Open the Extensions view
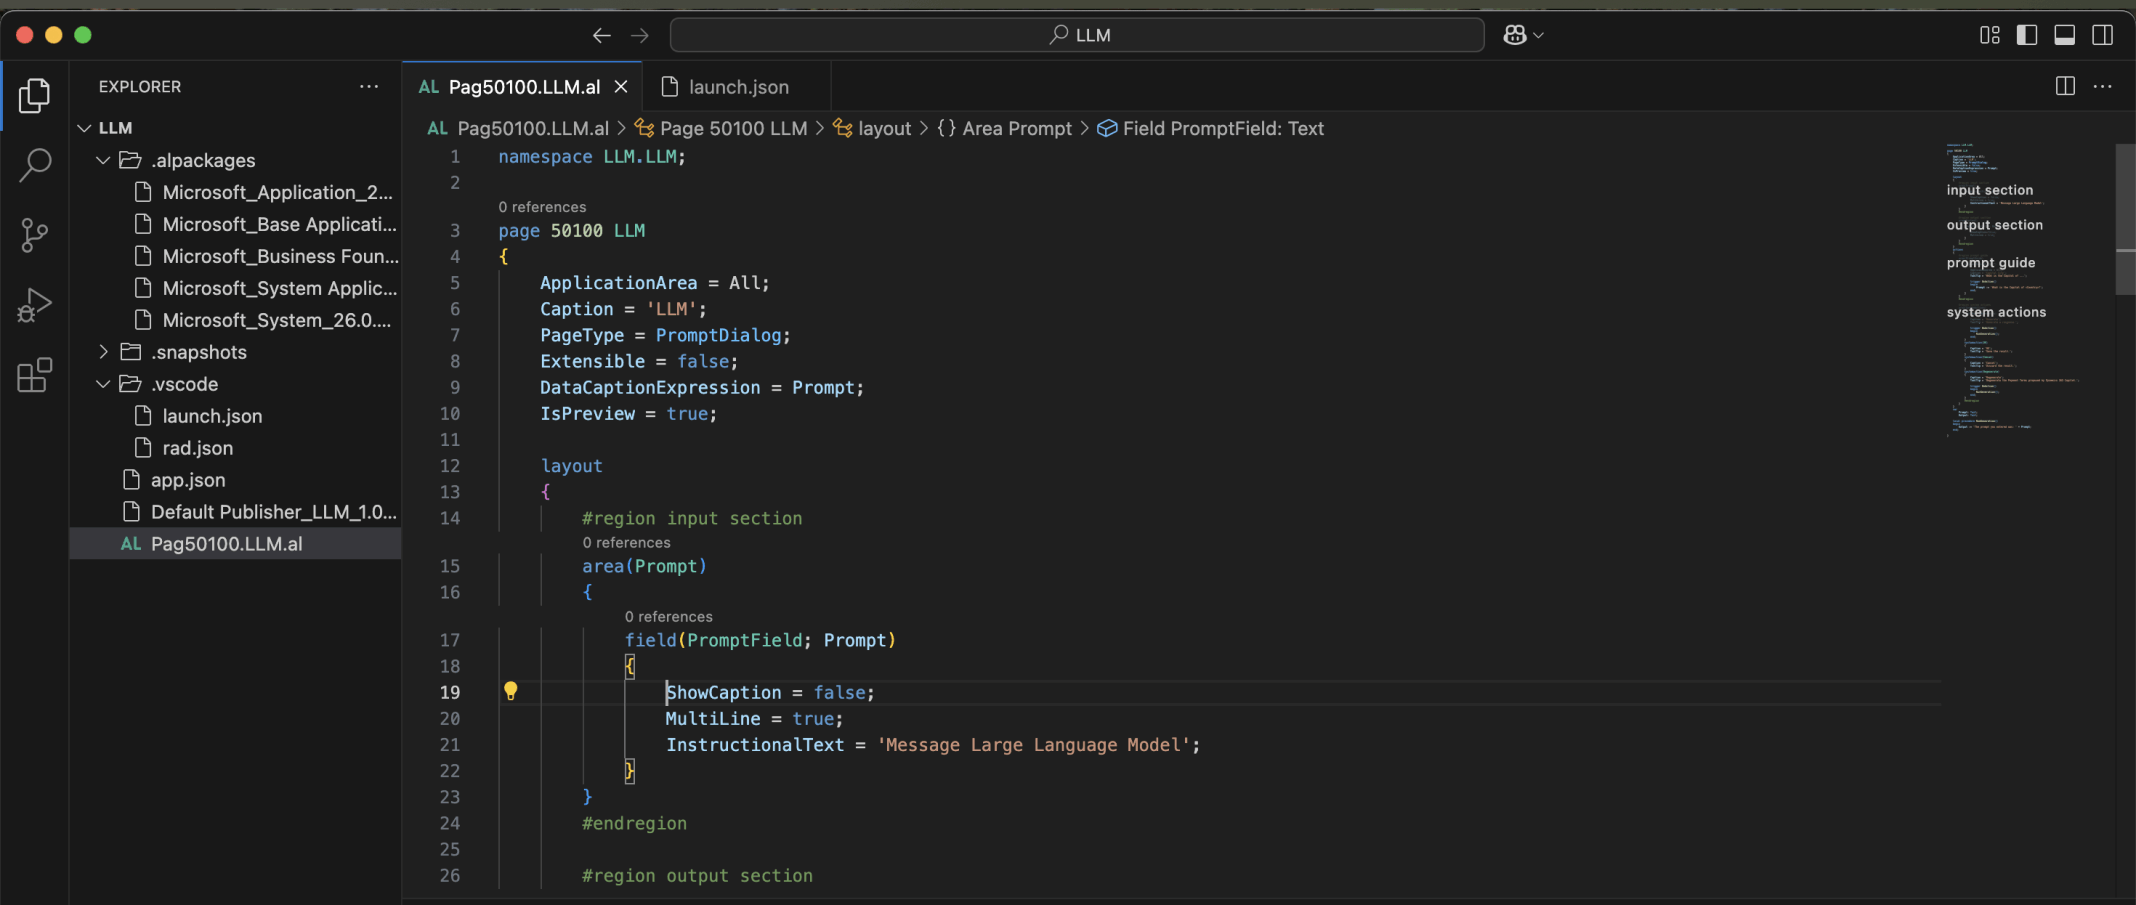 point(35,375)
